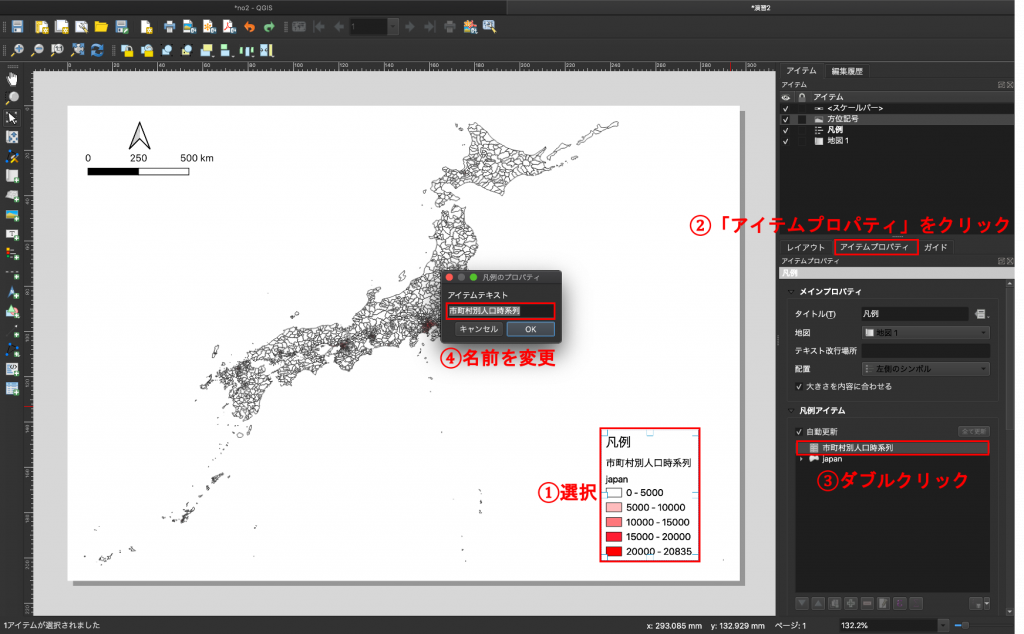Screen dimensions: 1024x634
Task: Switch to the 編集履歴 tab
Action: click(x=847, y=71)
